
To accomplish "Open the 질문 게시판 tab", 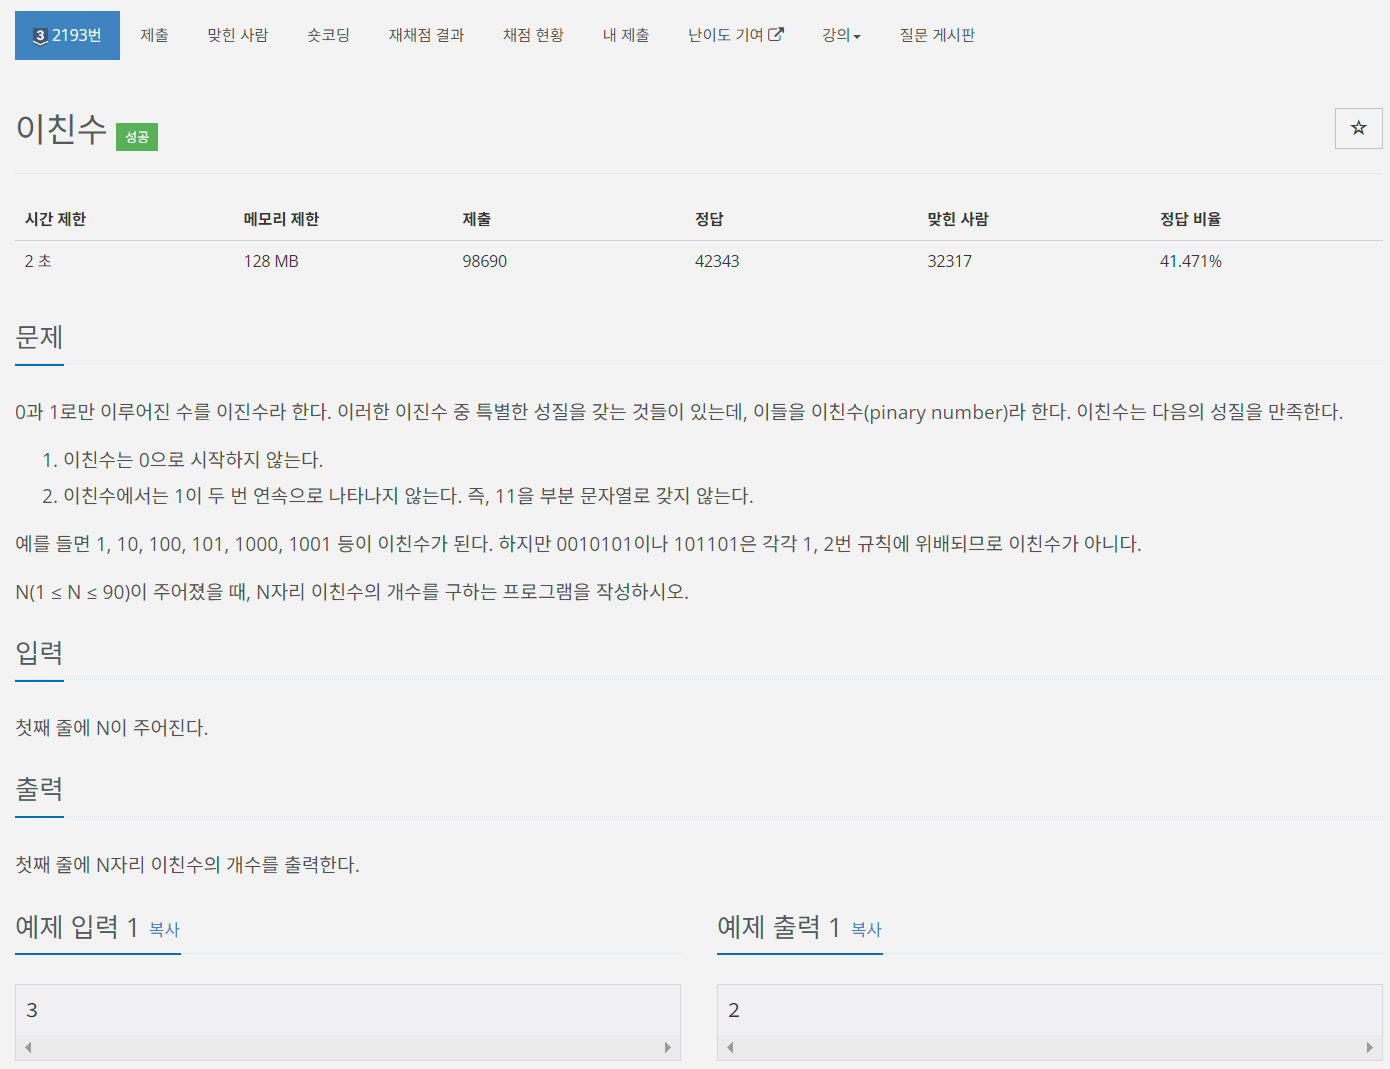I will pyautogui.click(x=937, y=35).
